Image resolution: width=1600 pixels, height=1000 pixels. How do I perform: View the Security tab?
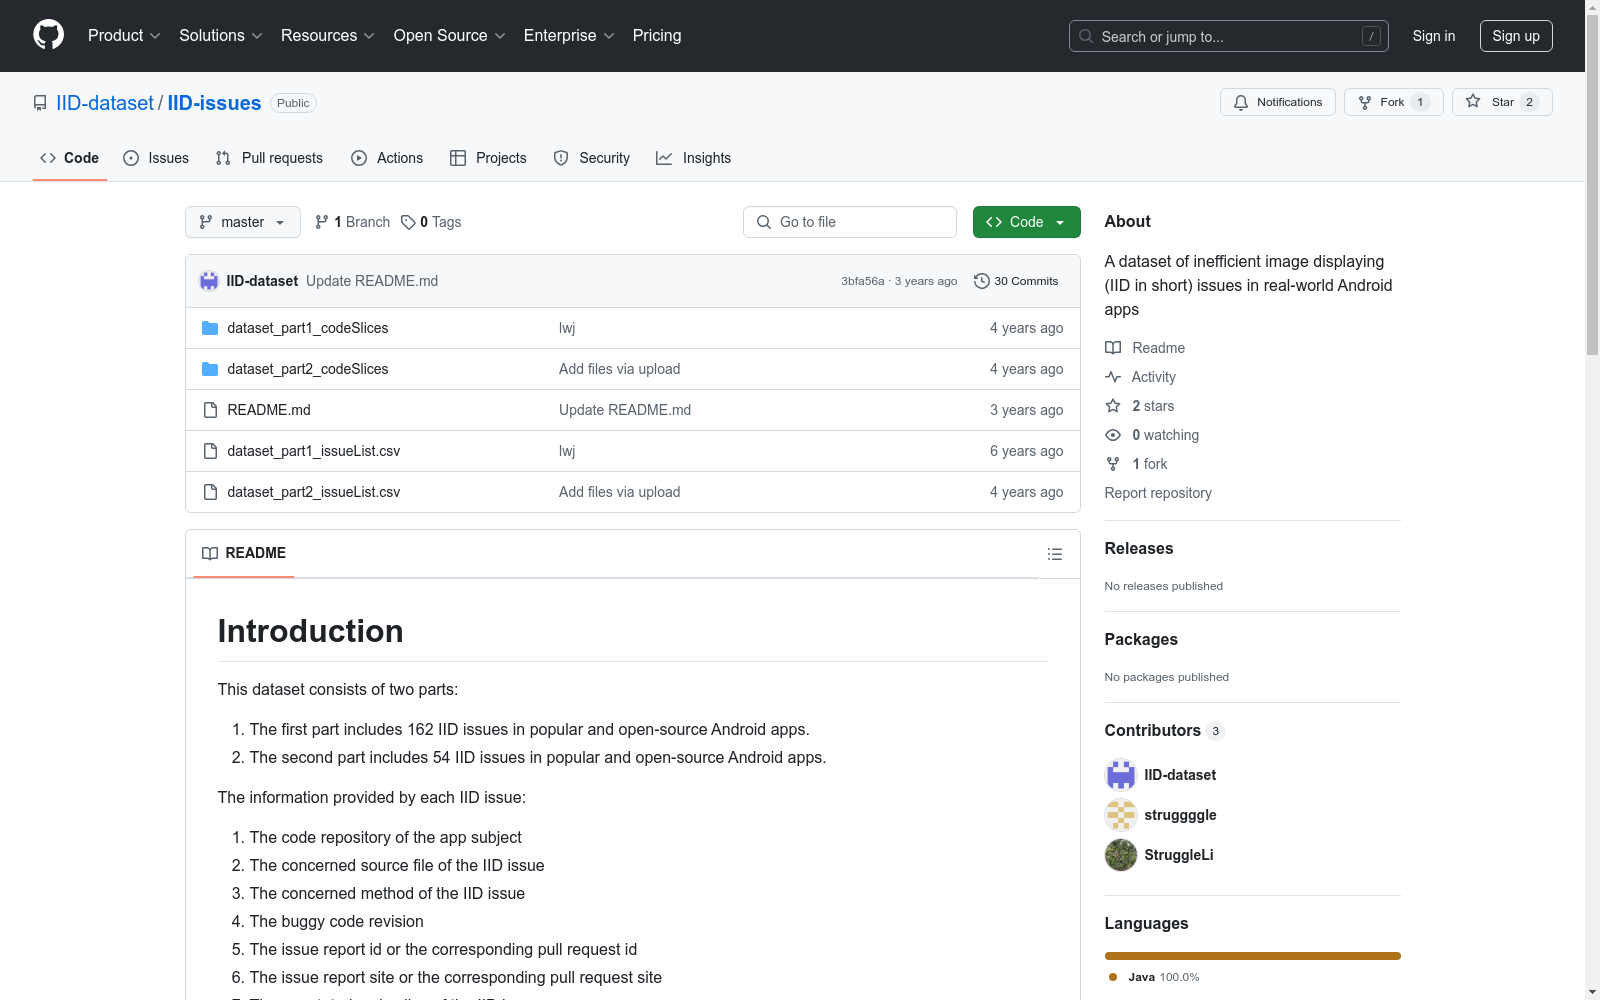pos(592,158)
